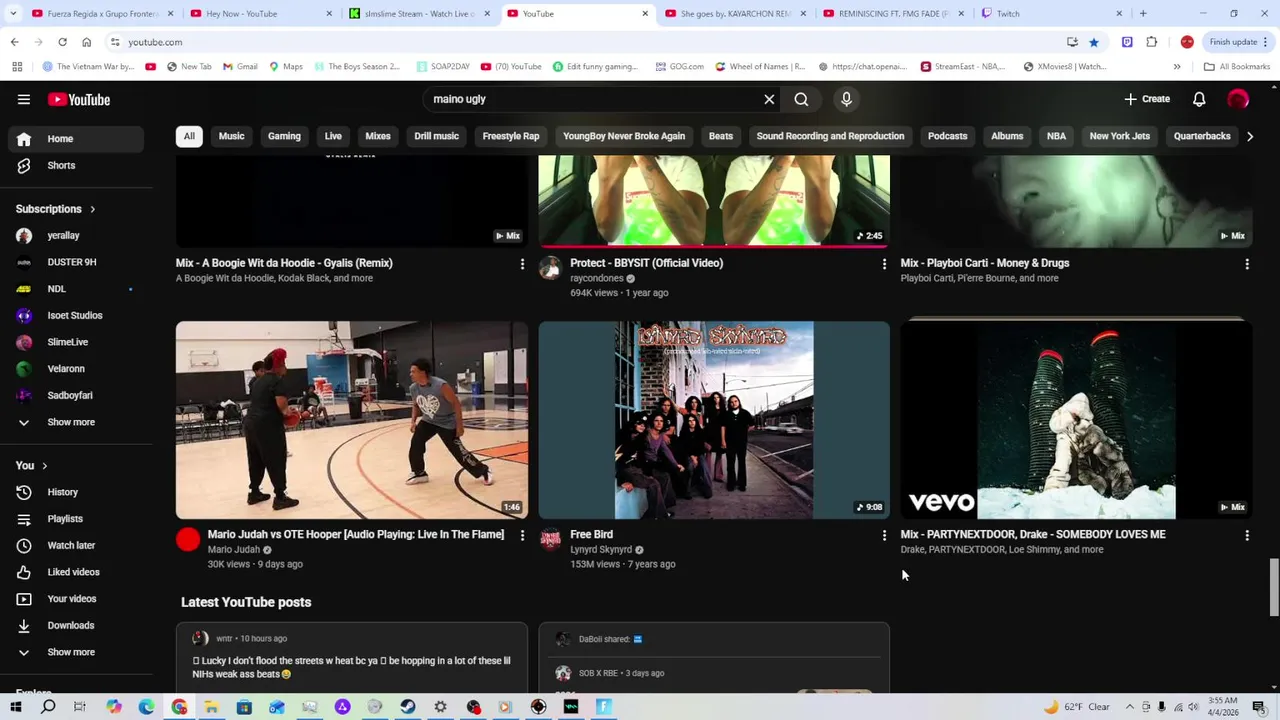Open options menu for Free Bird video
Viewport: 1280px width, 720px height.
click(884, 536)
